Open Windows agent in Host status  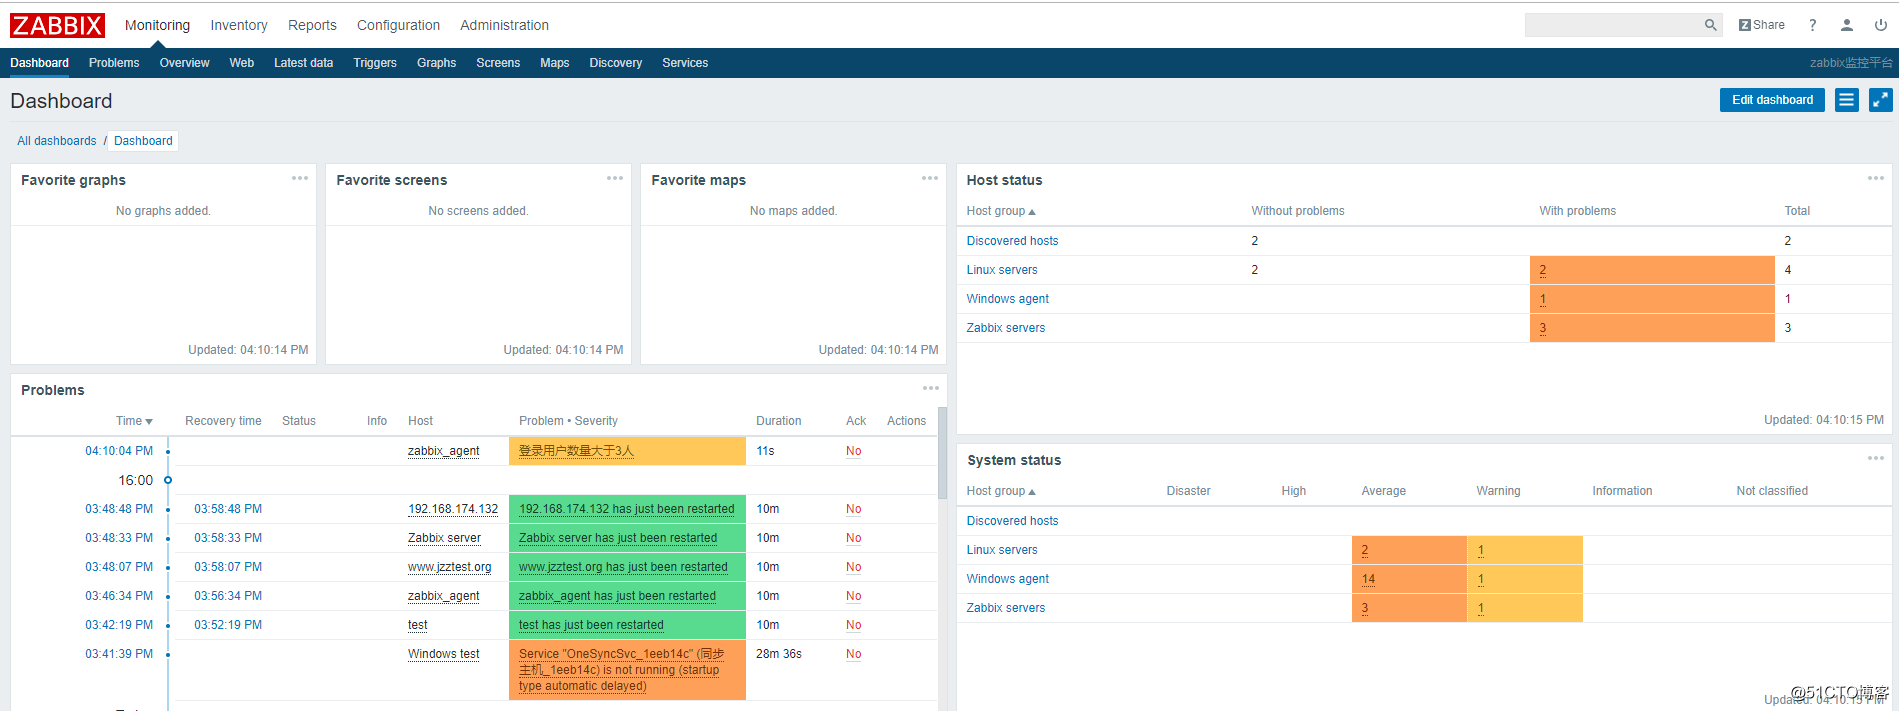[x=1008, y=299]
